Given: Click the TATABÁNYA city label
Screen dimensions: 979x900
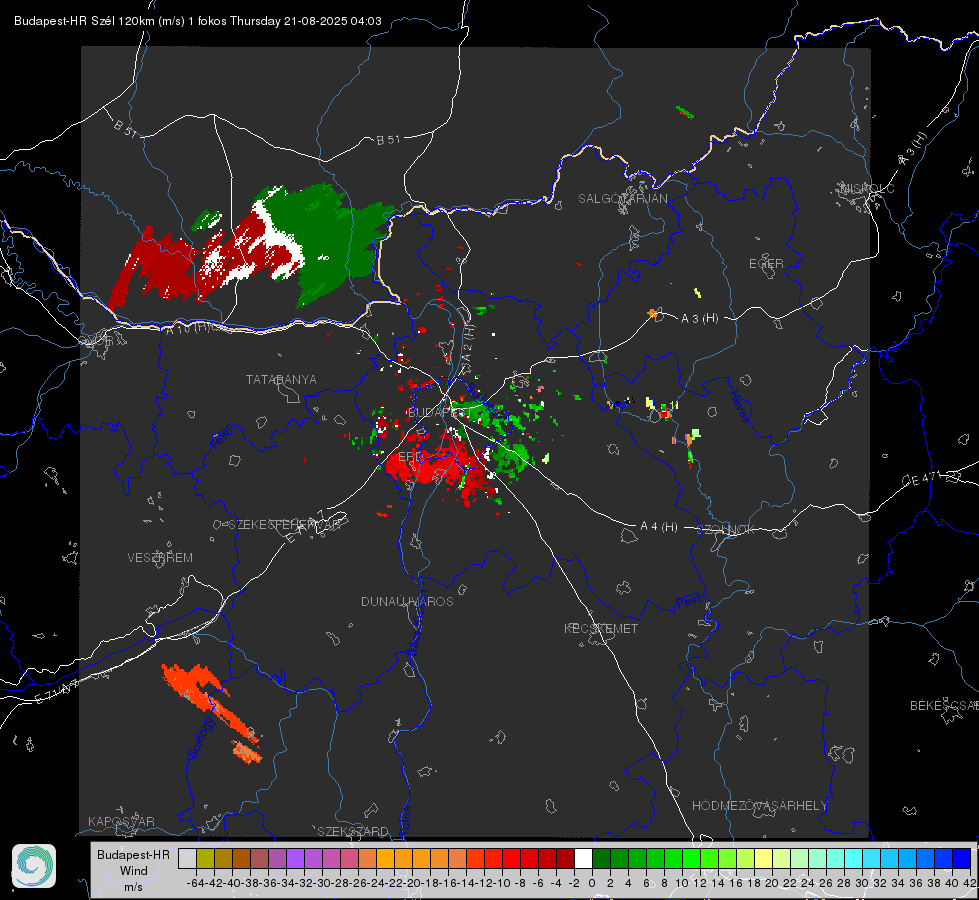Looking at the screenshot, I should 281,379.
